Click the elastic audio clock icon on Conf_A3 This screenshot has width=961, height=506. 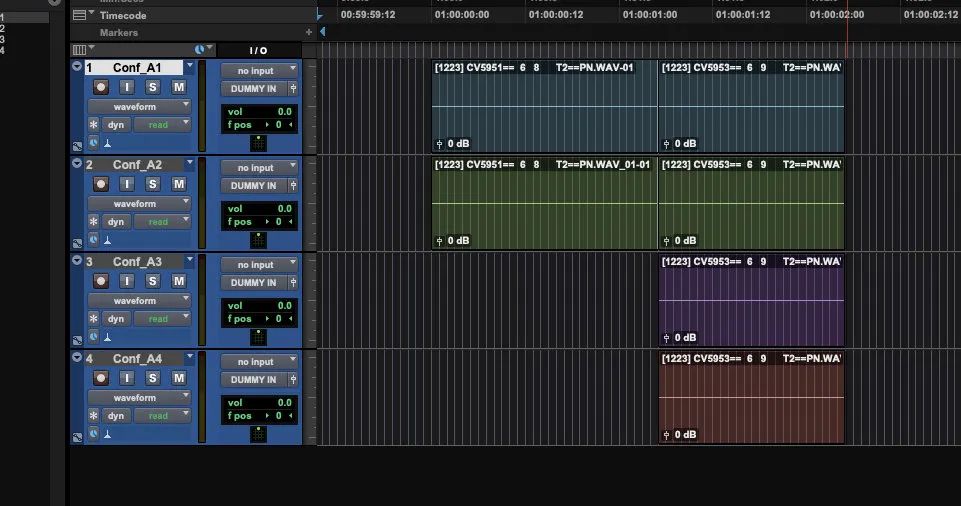click(x=94, y=336)
